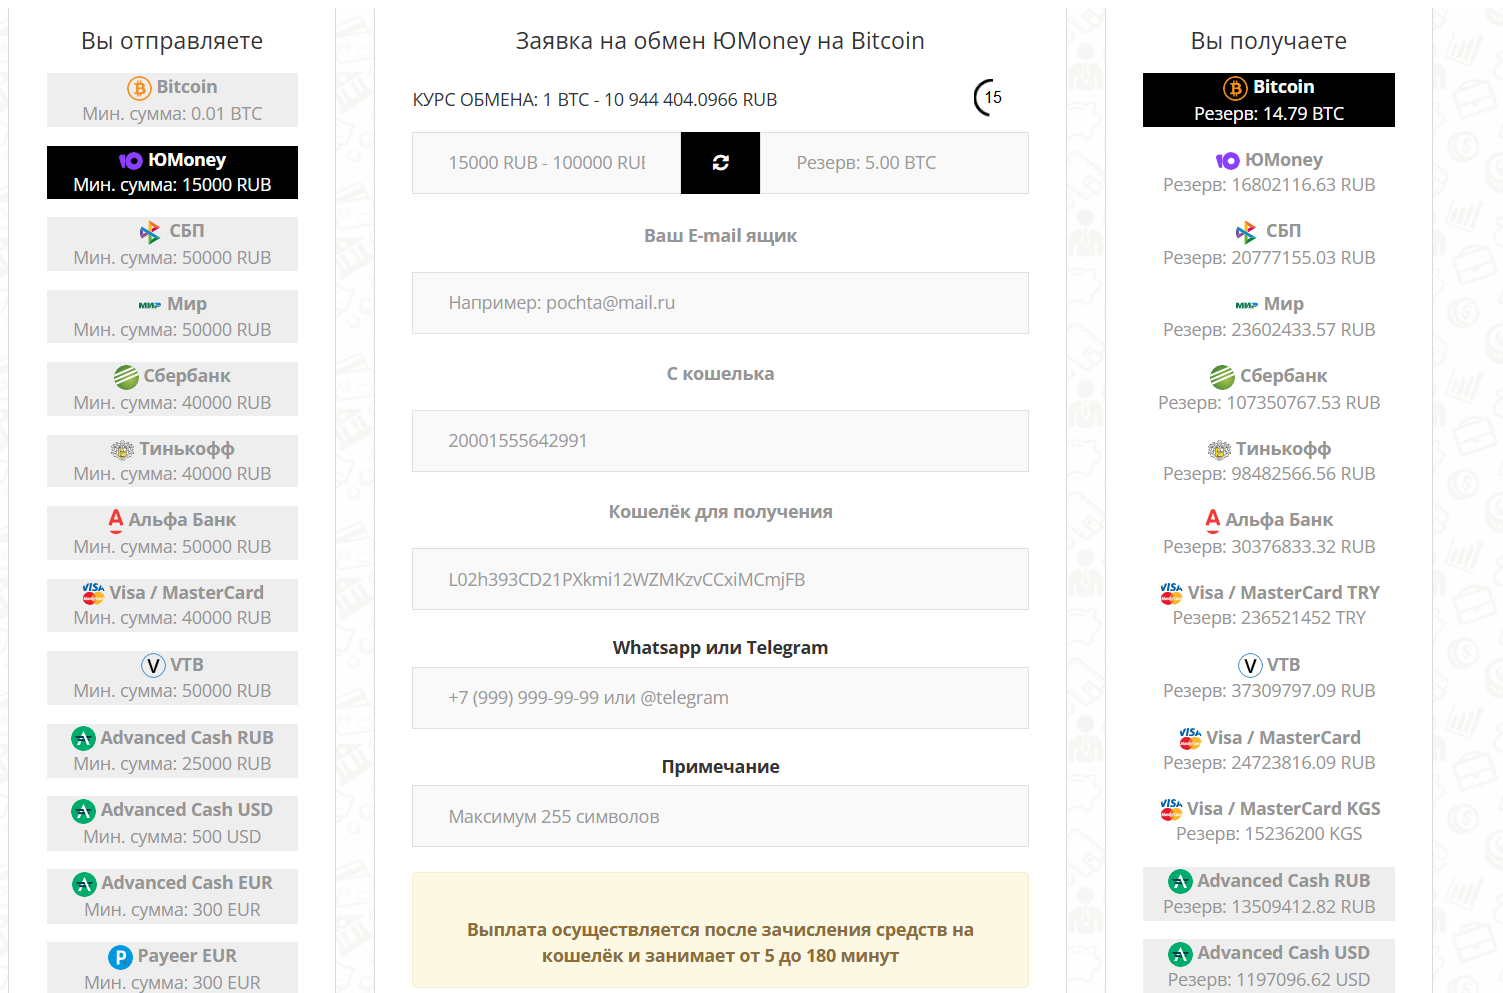The height and width of the screenshot is (993, 1503).
Task: Focus the С кошелька wallet number field
Action: tap(720, 441)
